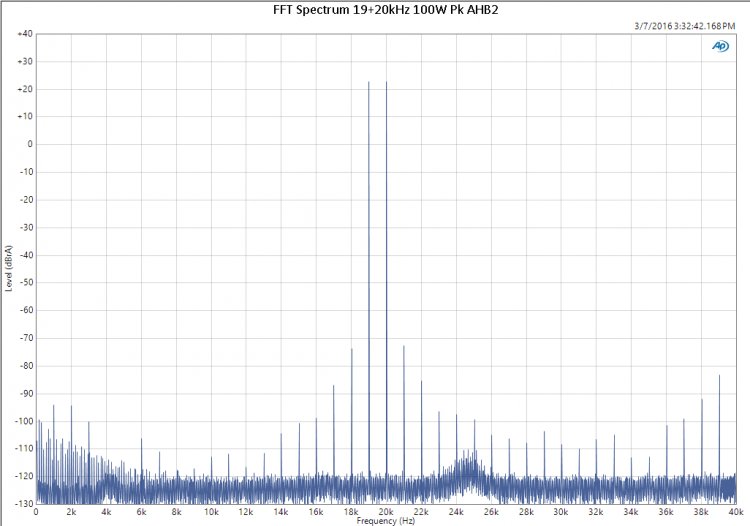
Task: Click the '+40' Y-axis tick label
Action: click(x=25, y=34)
